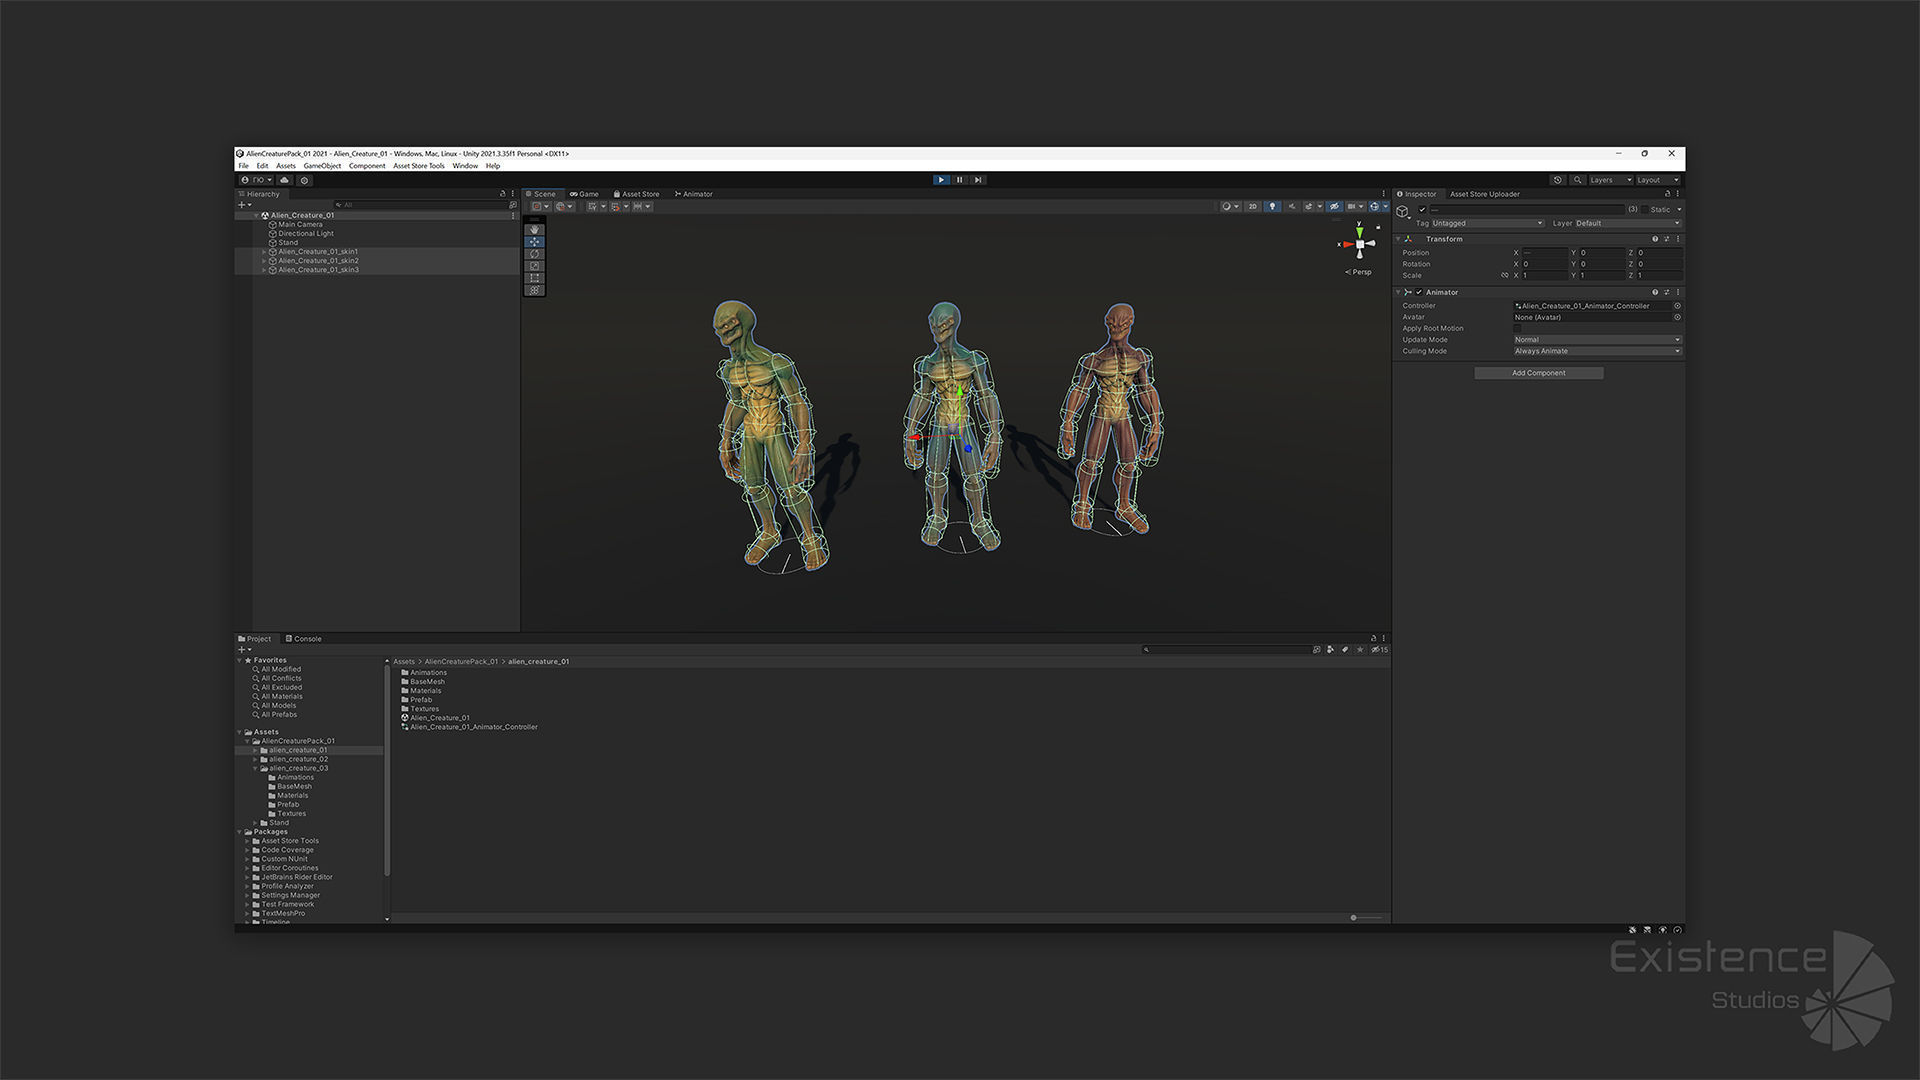Open the Layers dropdown
1920x1080 pixels.
pyautogui.click(x=1610, y=180)
